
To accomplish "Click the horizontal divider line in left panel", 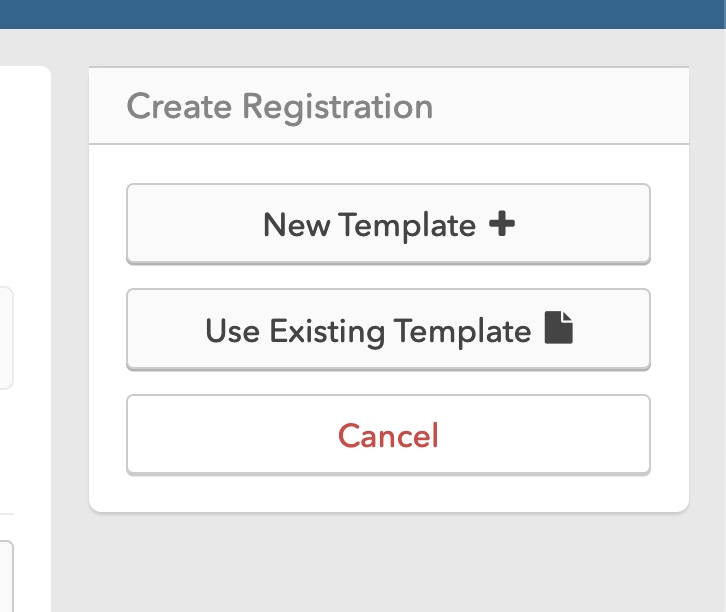I will coord(6,514).
